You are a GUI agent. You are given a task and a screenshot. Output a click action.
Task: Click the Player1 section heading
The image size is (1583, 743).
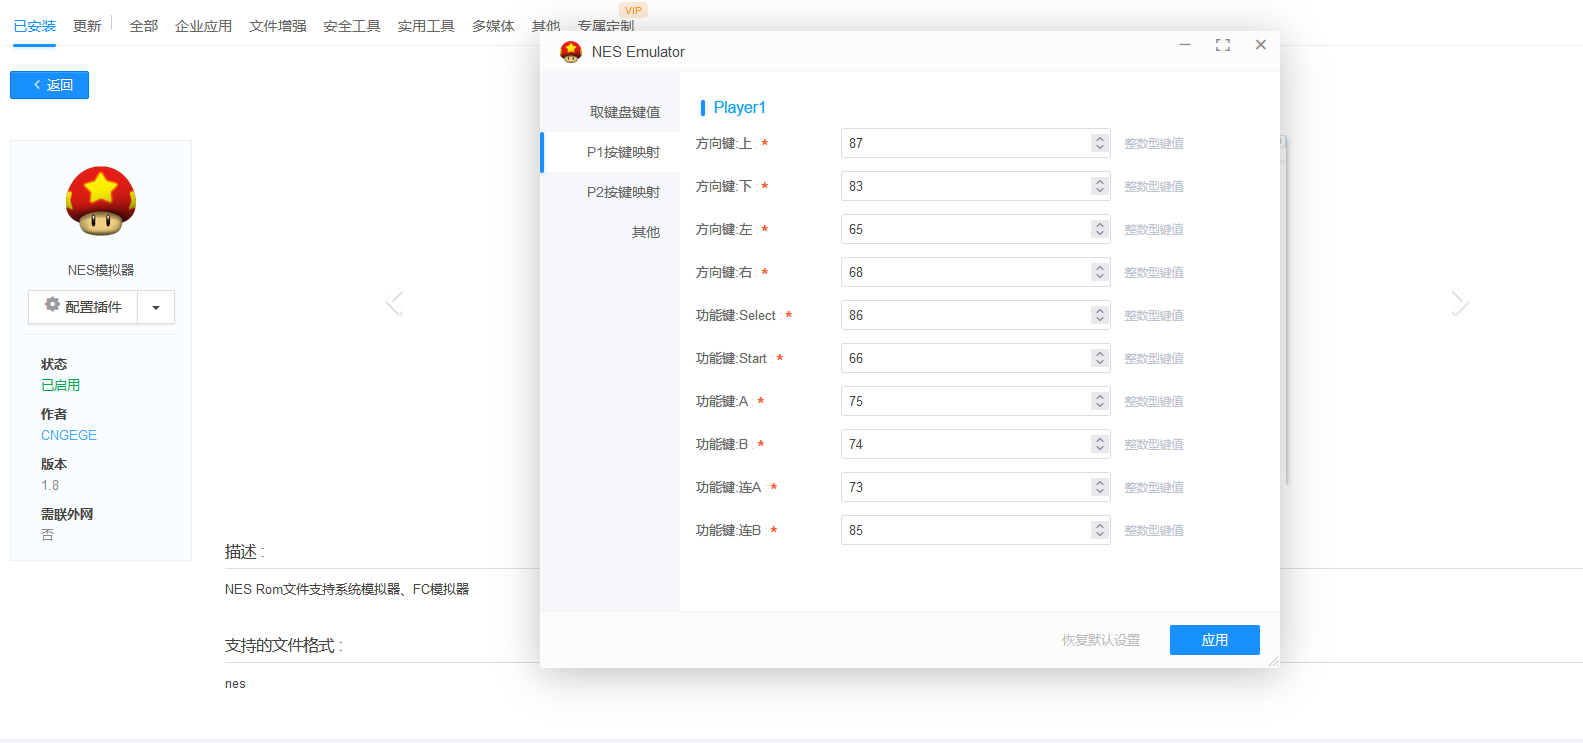739,107
